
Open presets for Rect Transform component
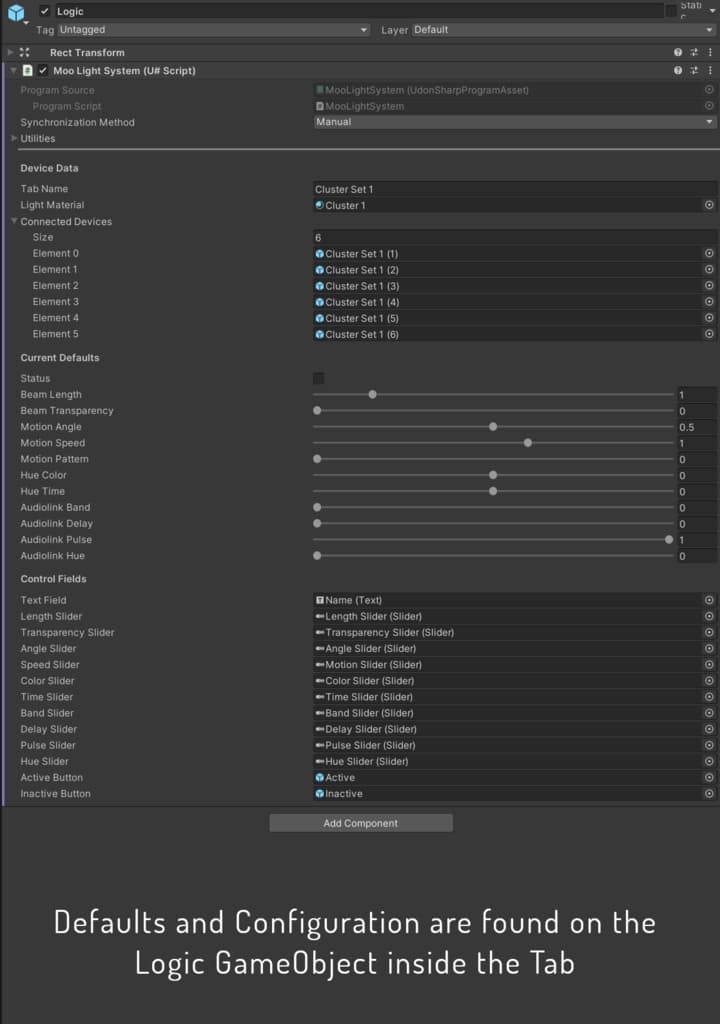click(x=694, y=52)
